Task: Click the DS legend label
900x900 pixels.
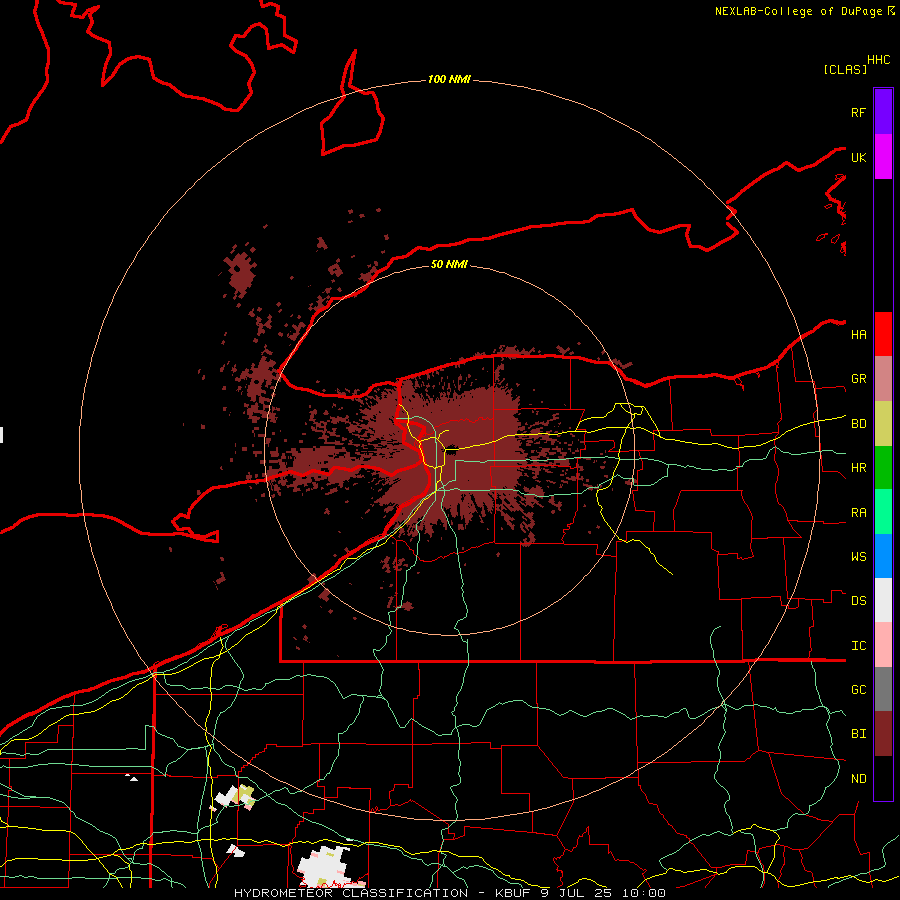Action: [x=858, y=600]
